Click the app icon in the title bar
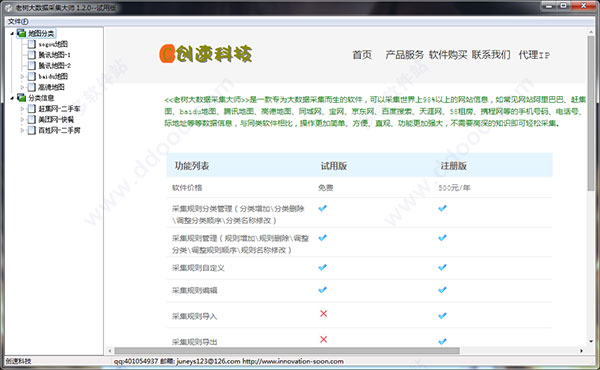Image resolution: width=600 pixels, height=370 pixels. [8, 7]
